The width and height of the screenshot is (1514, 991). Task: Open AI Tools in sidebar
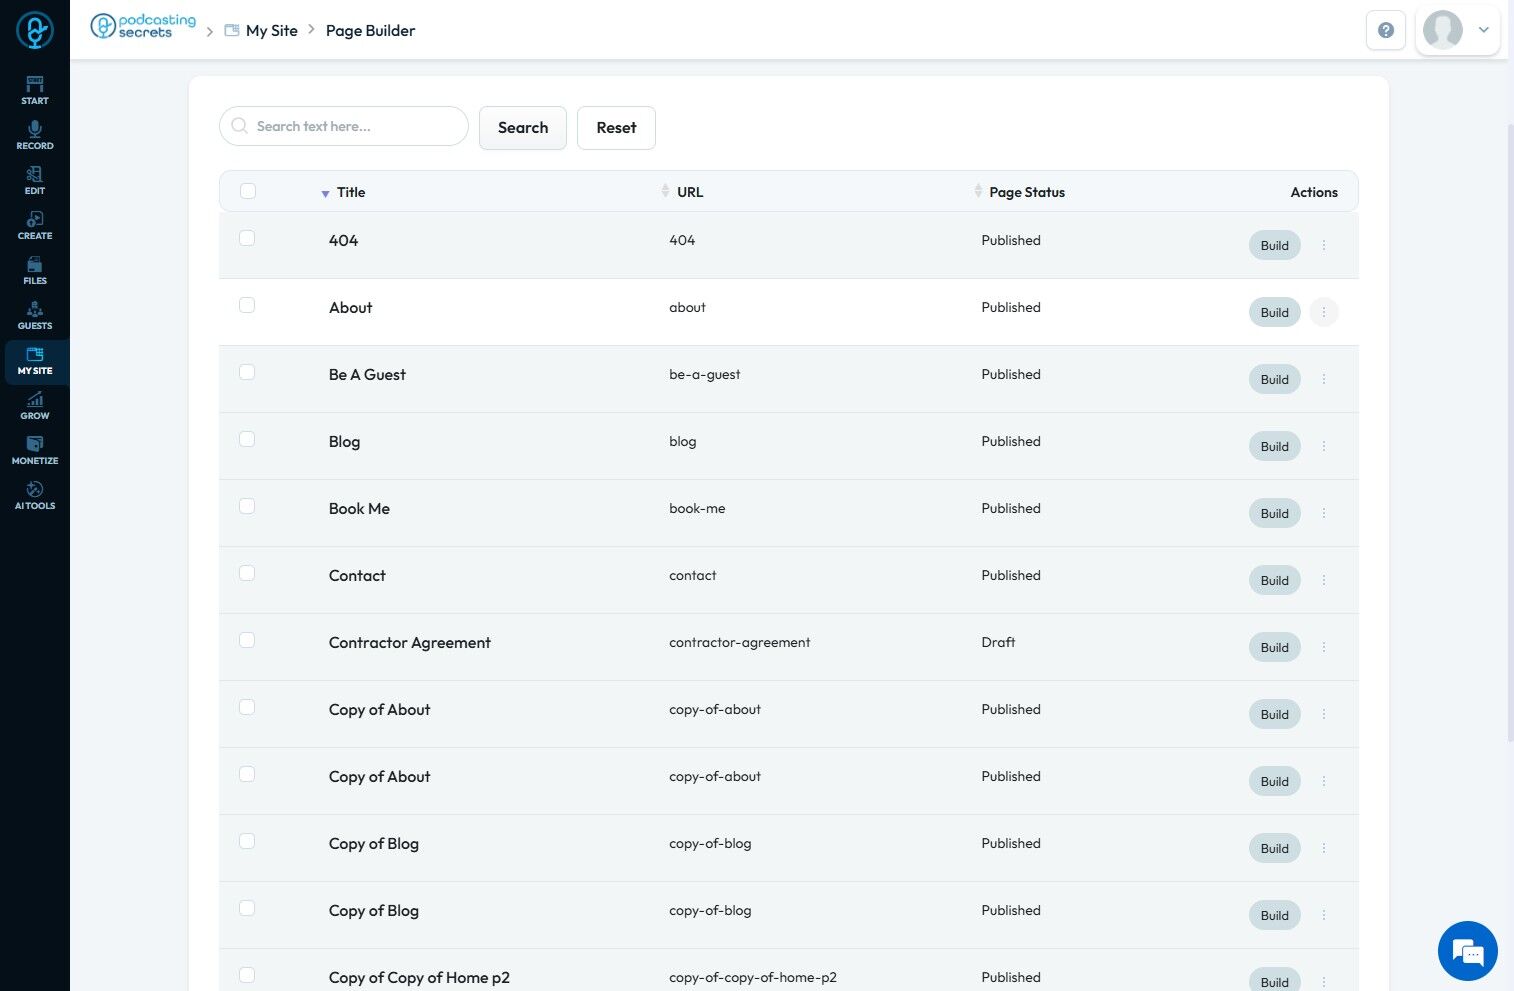34,495
